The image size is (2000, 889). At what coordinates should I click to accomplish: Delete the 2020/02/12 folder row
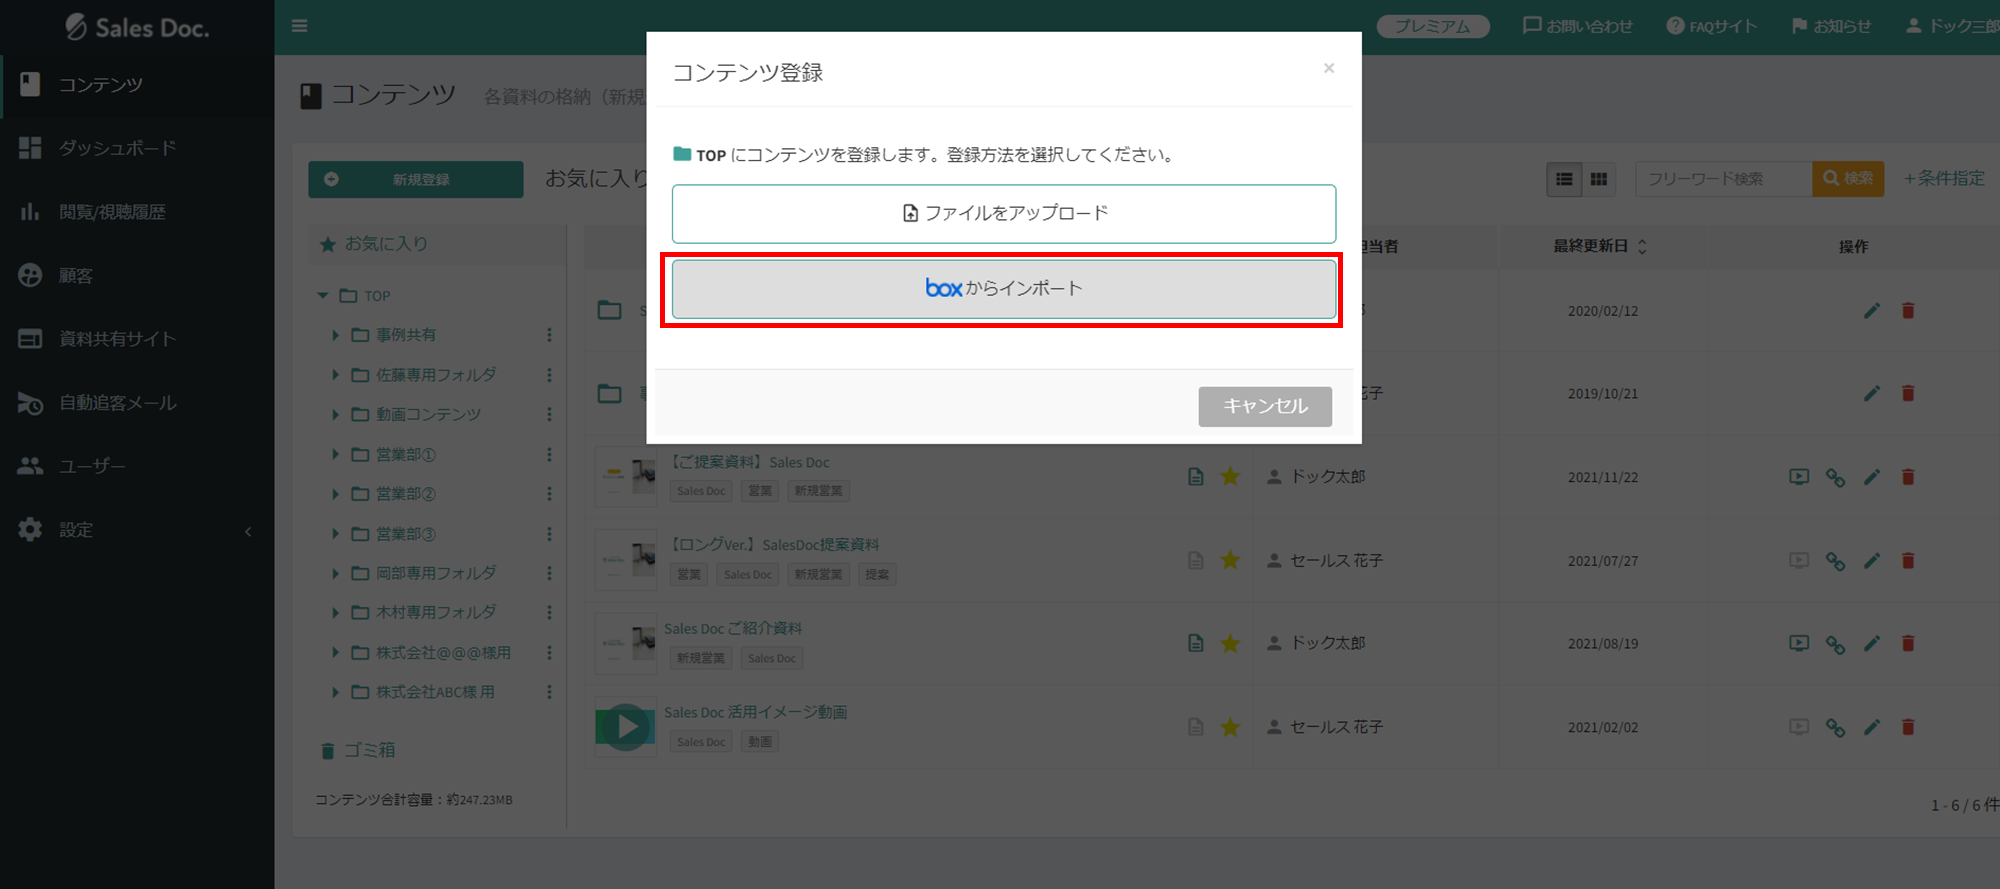click(x=1907, y=311)
